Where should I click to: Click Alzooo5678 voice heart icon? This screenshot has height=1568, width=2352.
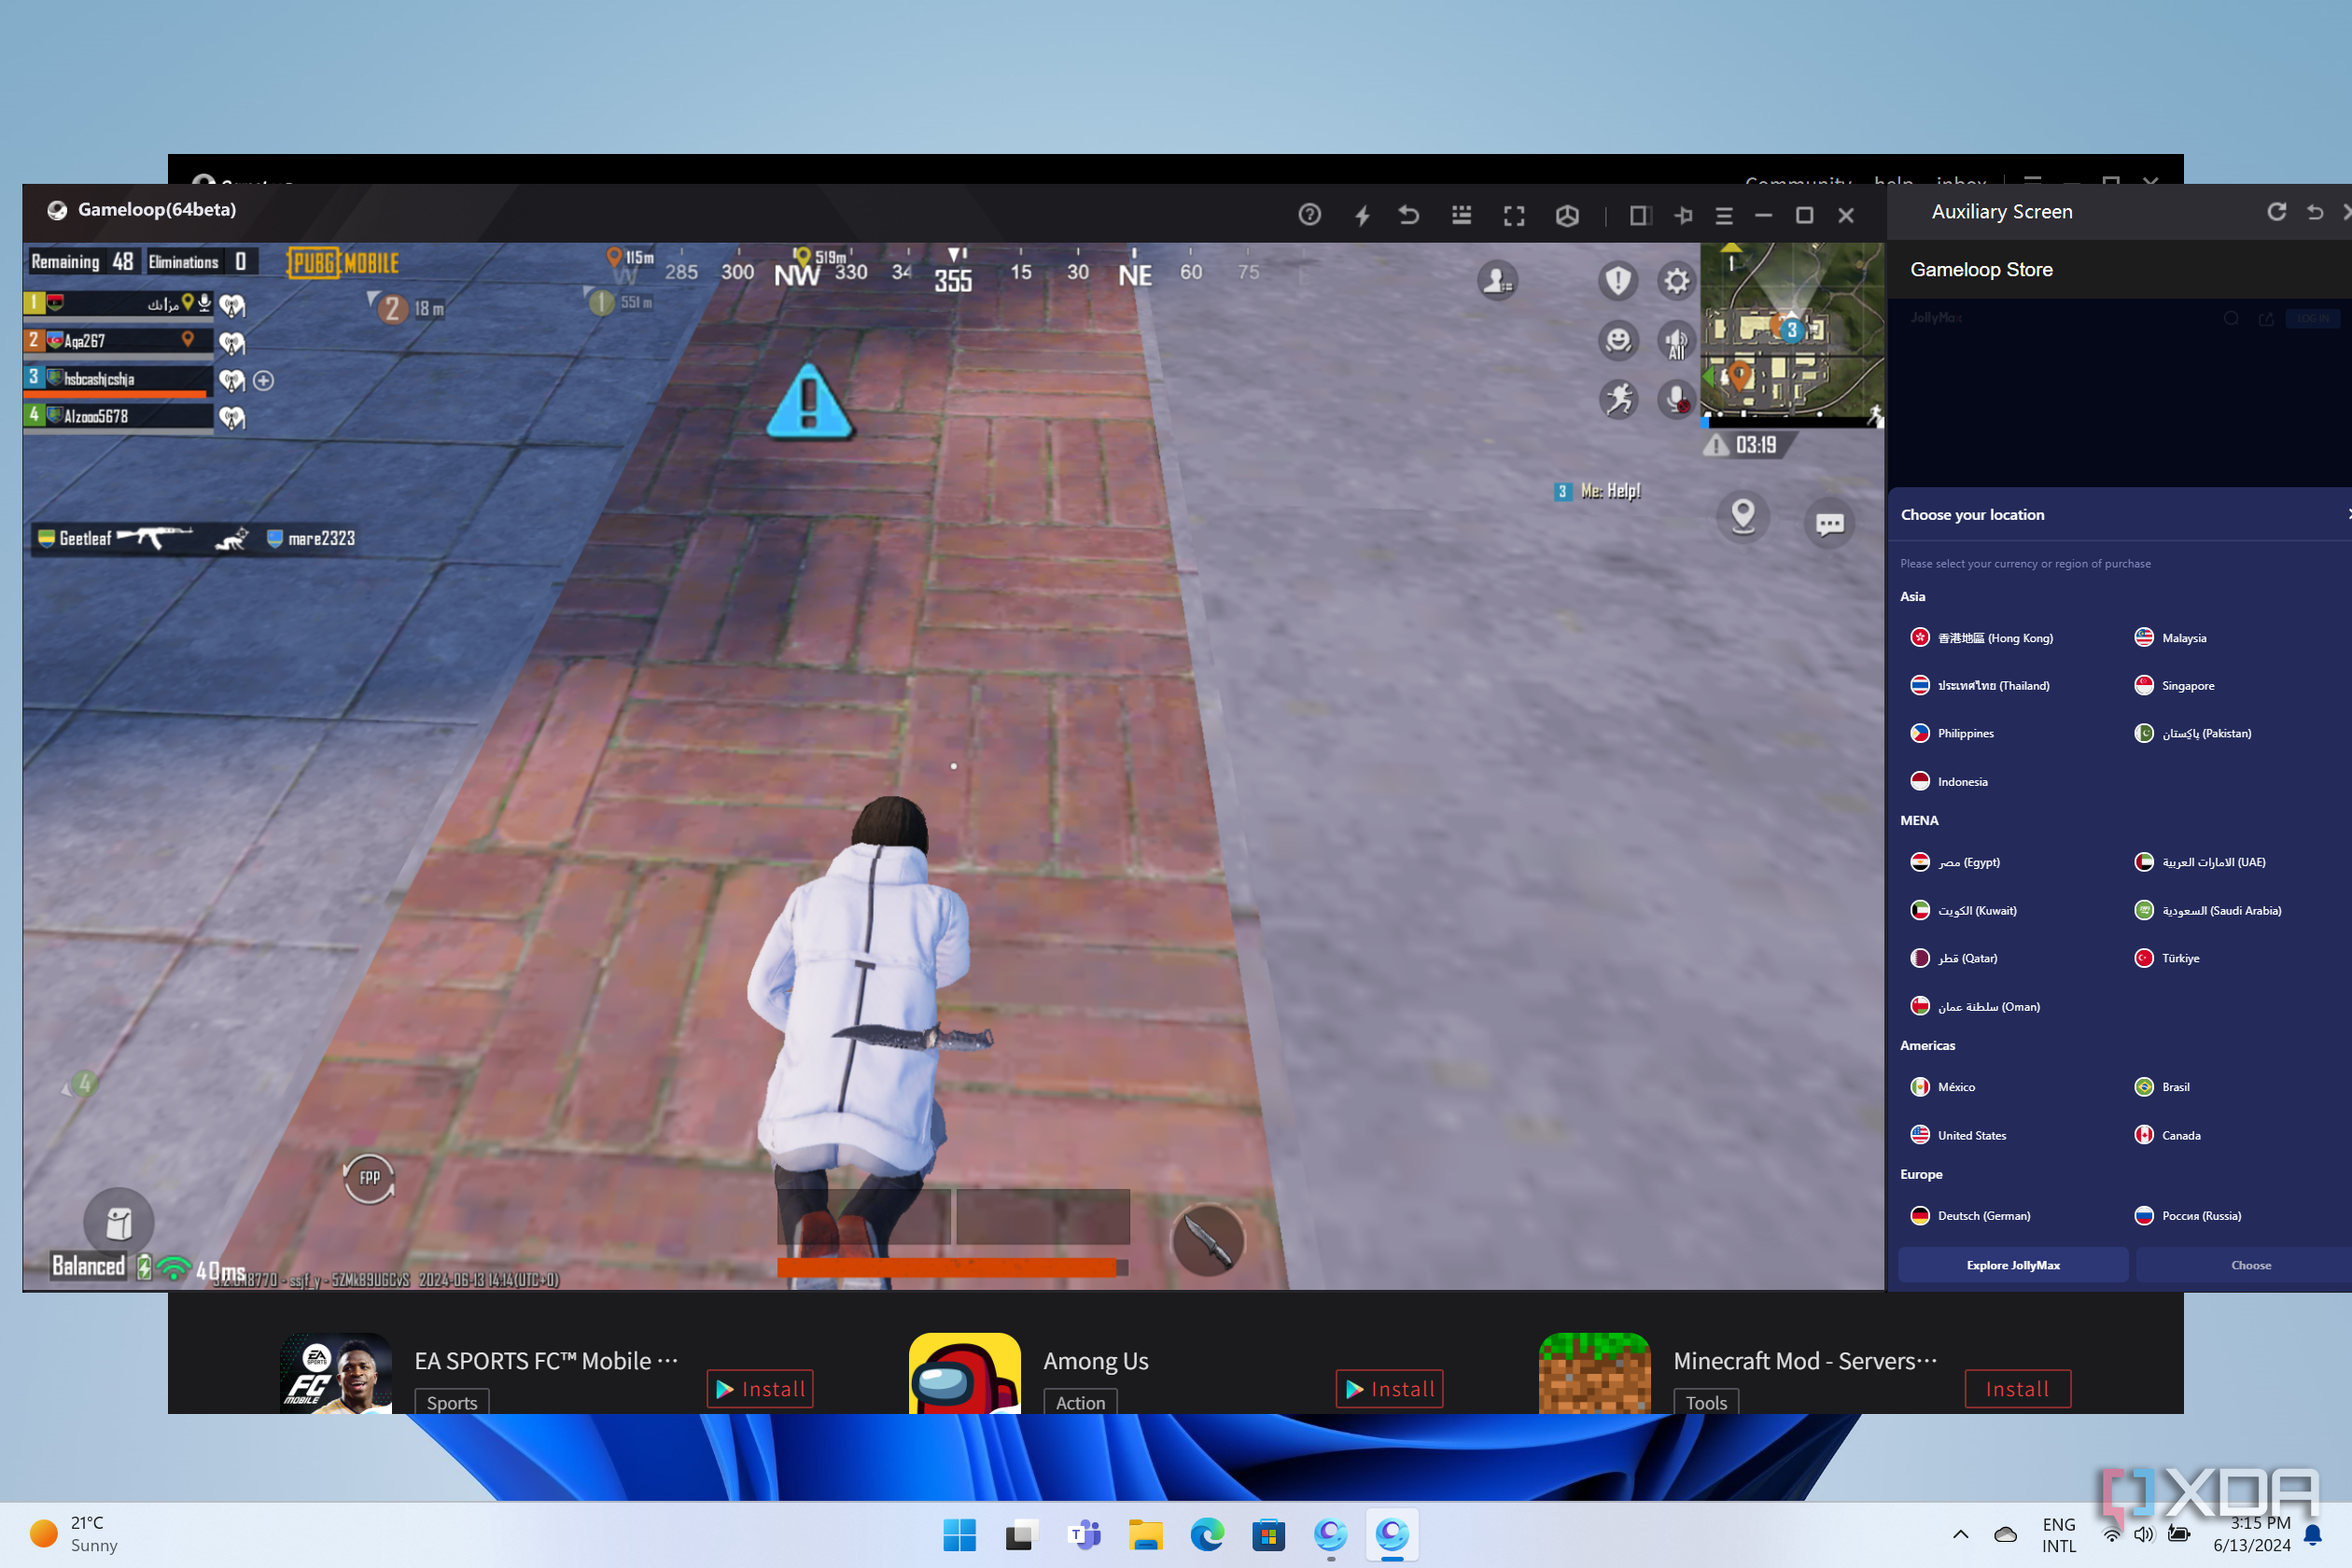click(x=232, y=417)
